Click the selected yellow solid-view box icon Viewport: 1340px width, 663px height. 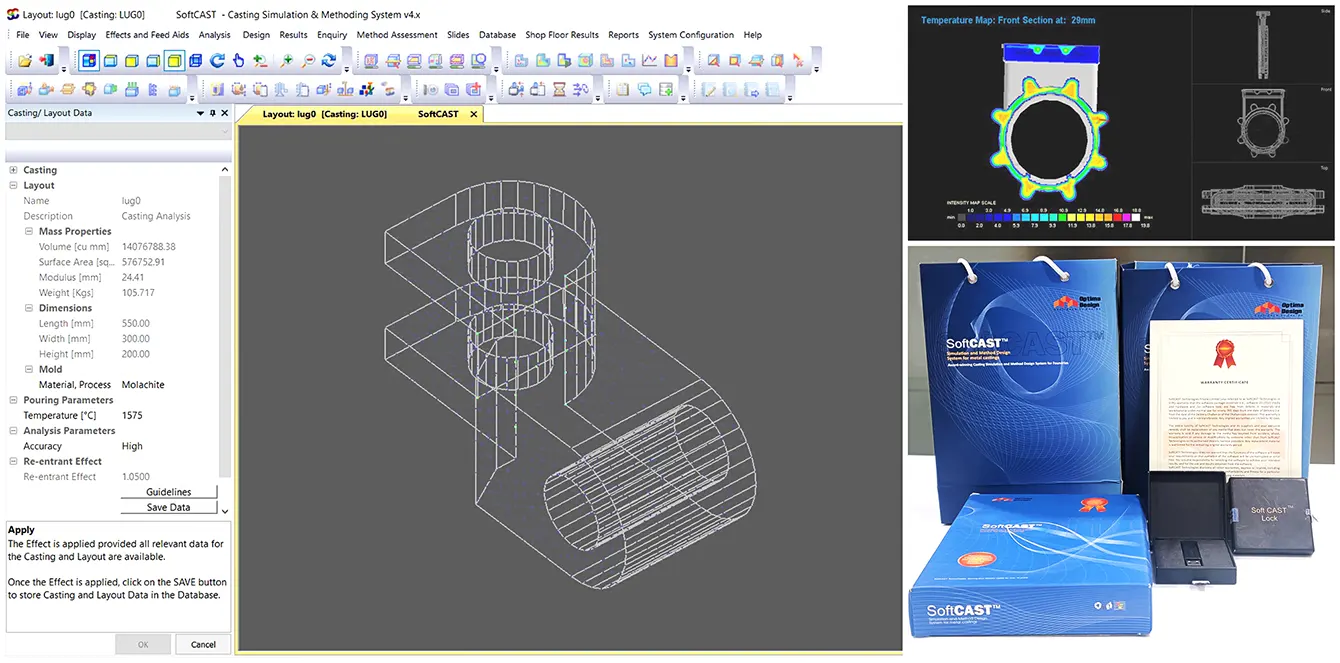174,61
